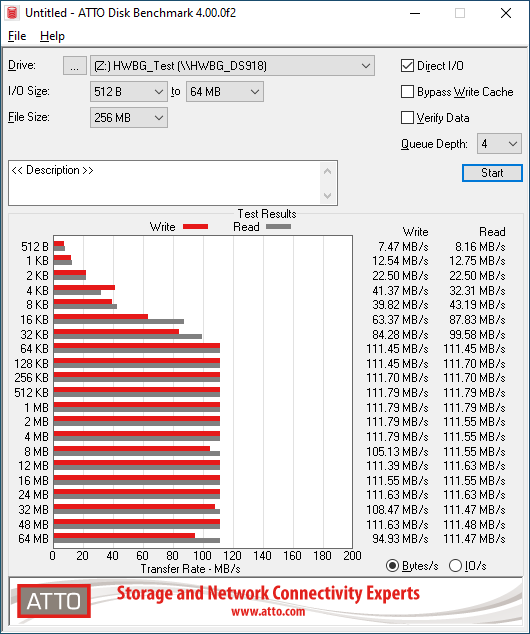Expand the 512 B minimum I/O size dropdown
530x634 pixels.
pyautogui.click(x=129, y=92)
